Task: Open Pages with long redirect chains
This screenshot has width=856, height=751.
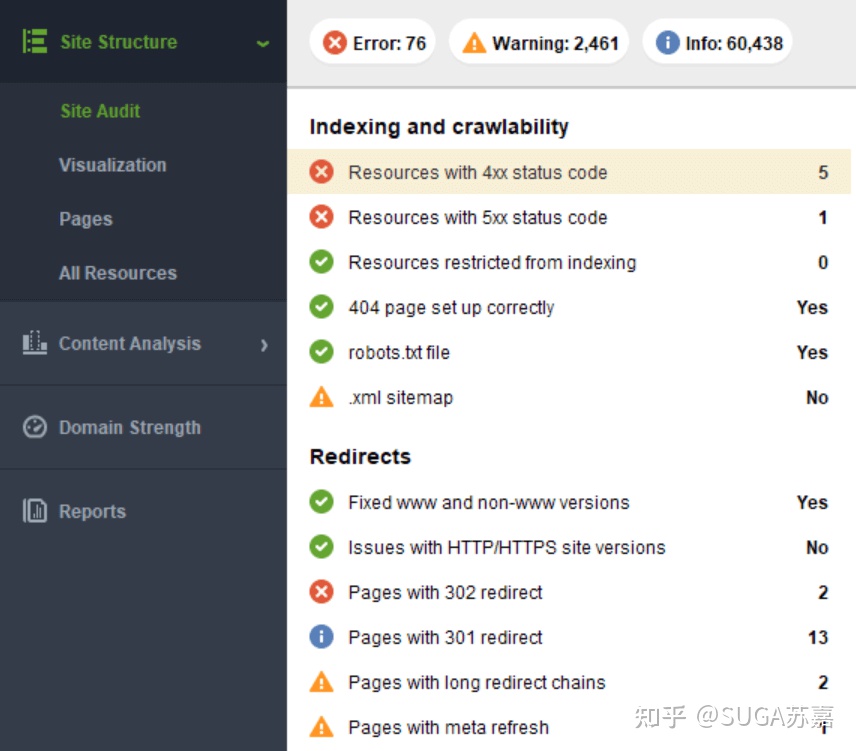Action: [x=569, y=682]
